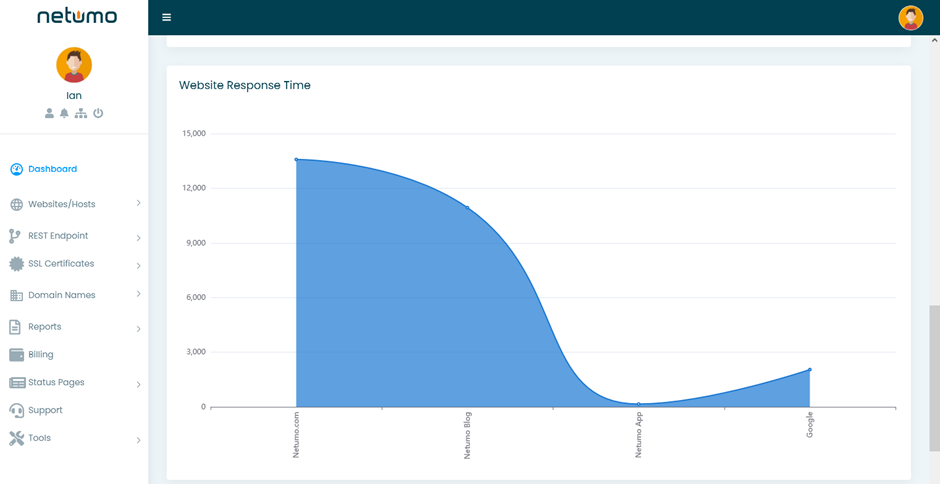Click the power logout icon
Image resolution: width=940 pixels, height=484 pixels.
click(98, 113)
